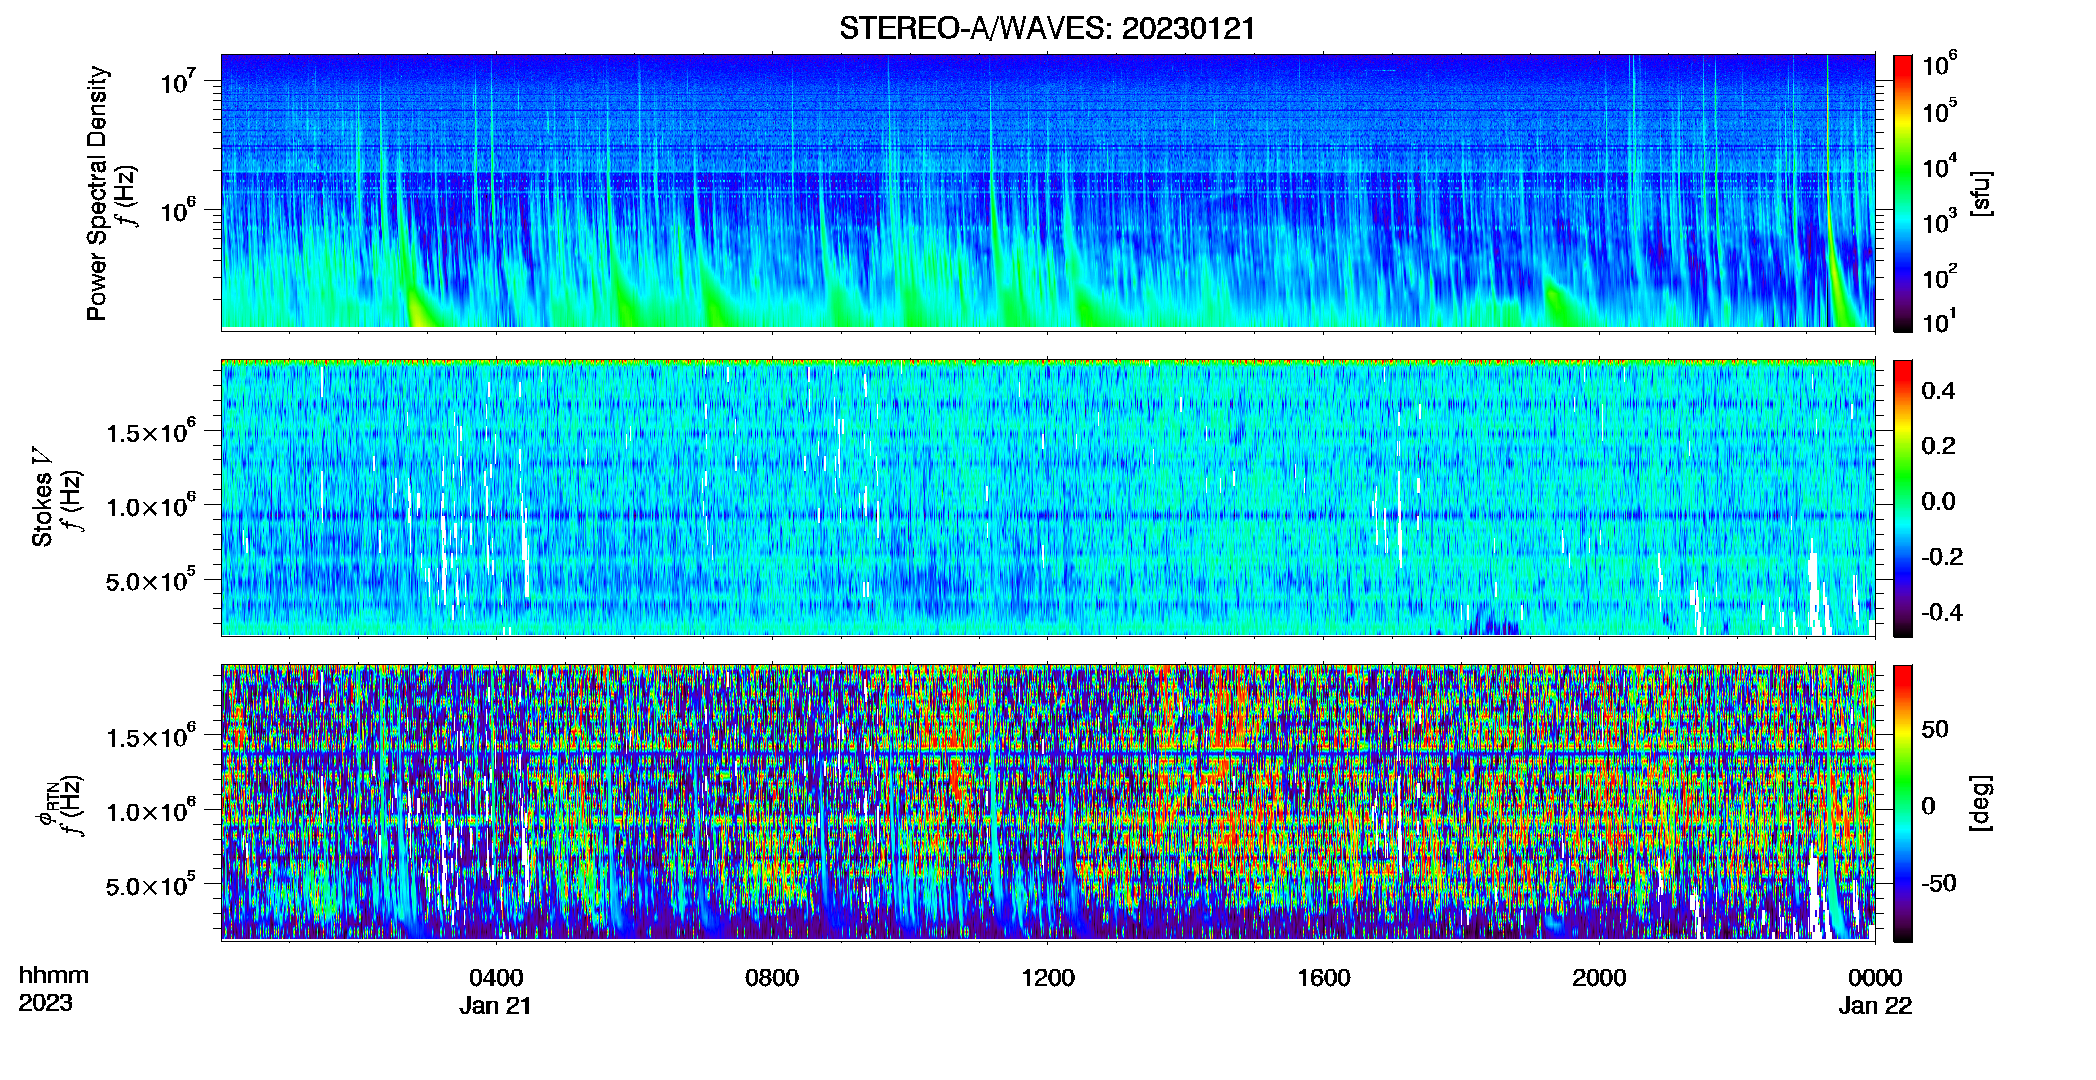Image resolution: width=2096 pixels, height=1080 pixels.
Task: Select the 1600 time axis tick label
Action: tap(1323, 977)
